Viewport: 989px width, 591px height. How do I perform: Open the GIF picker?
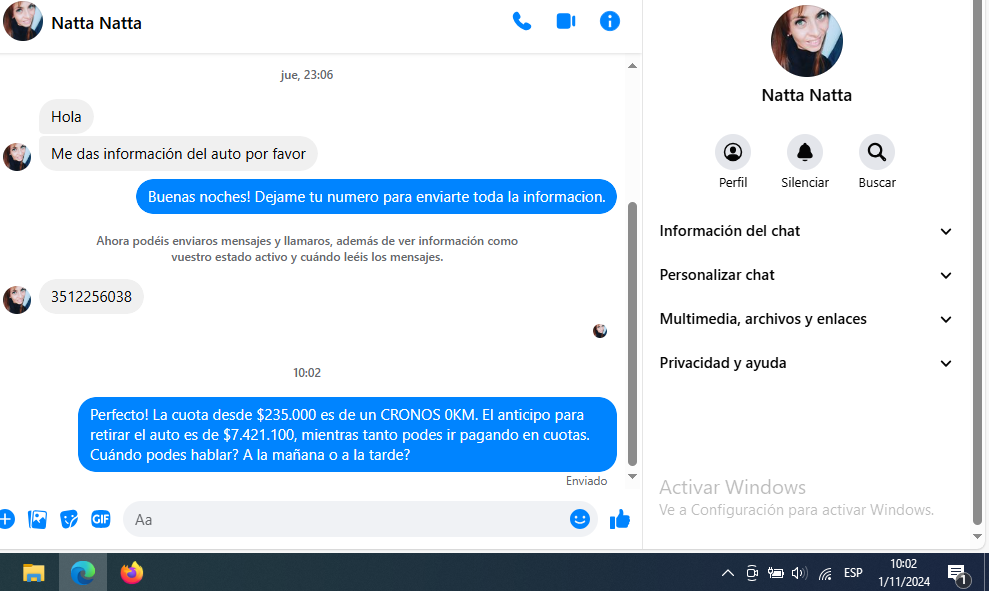(101, 519)
